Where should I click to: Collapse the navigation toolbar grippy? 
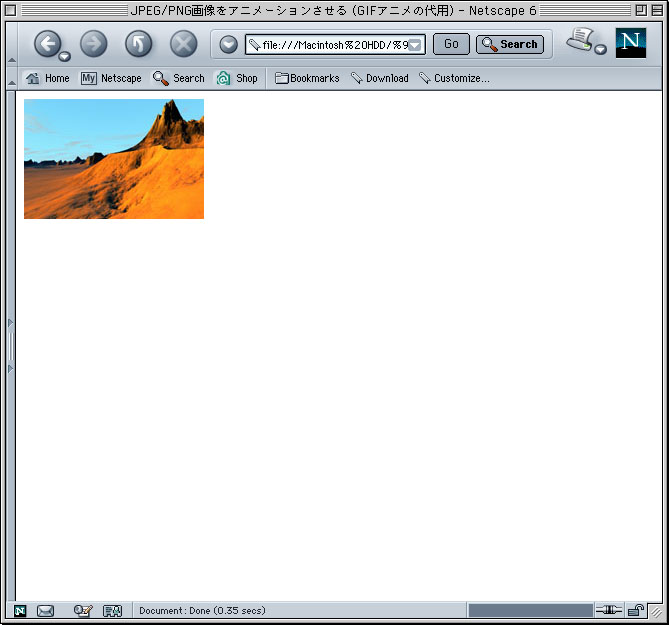(x=12, y=44)
